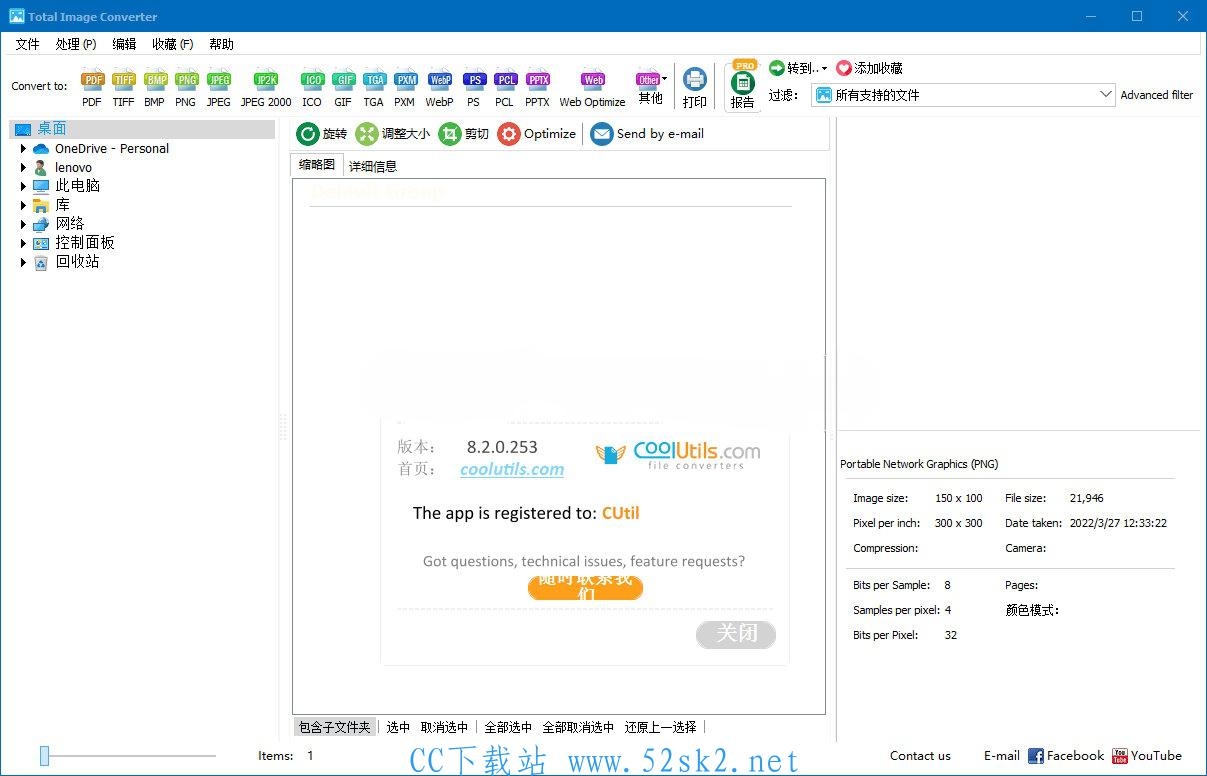Open Facebook link
1207x776 pixels.
(x=1066, y=756)
